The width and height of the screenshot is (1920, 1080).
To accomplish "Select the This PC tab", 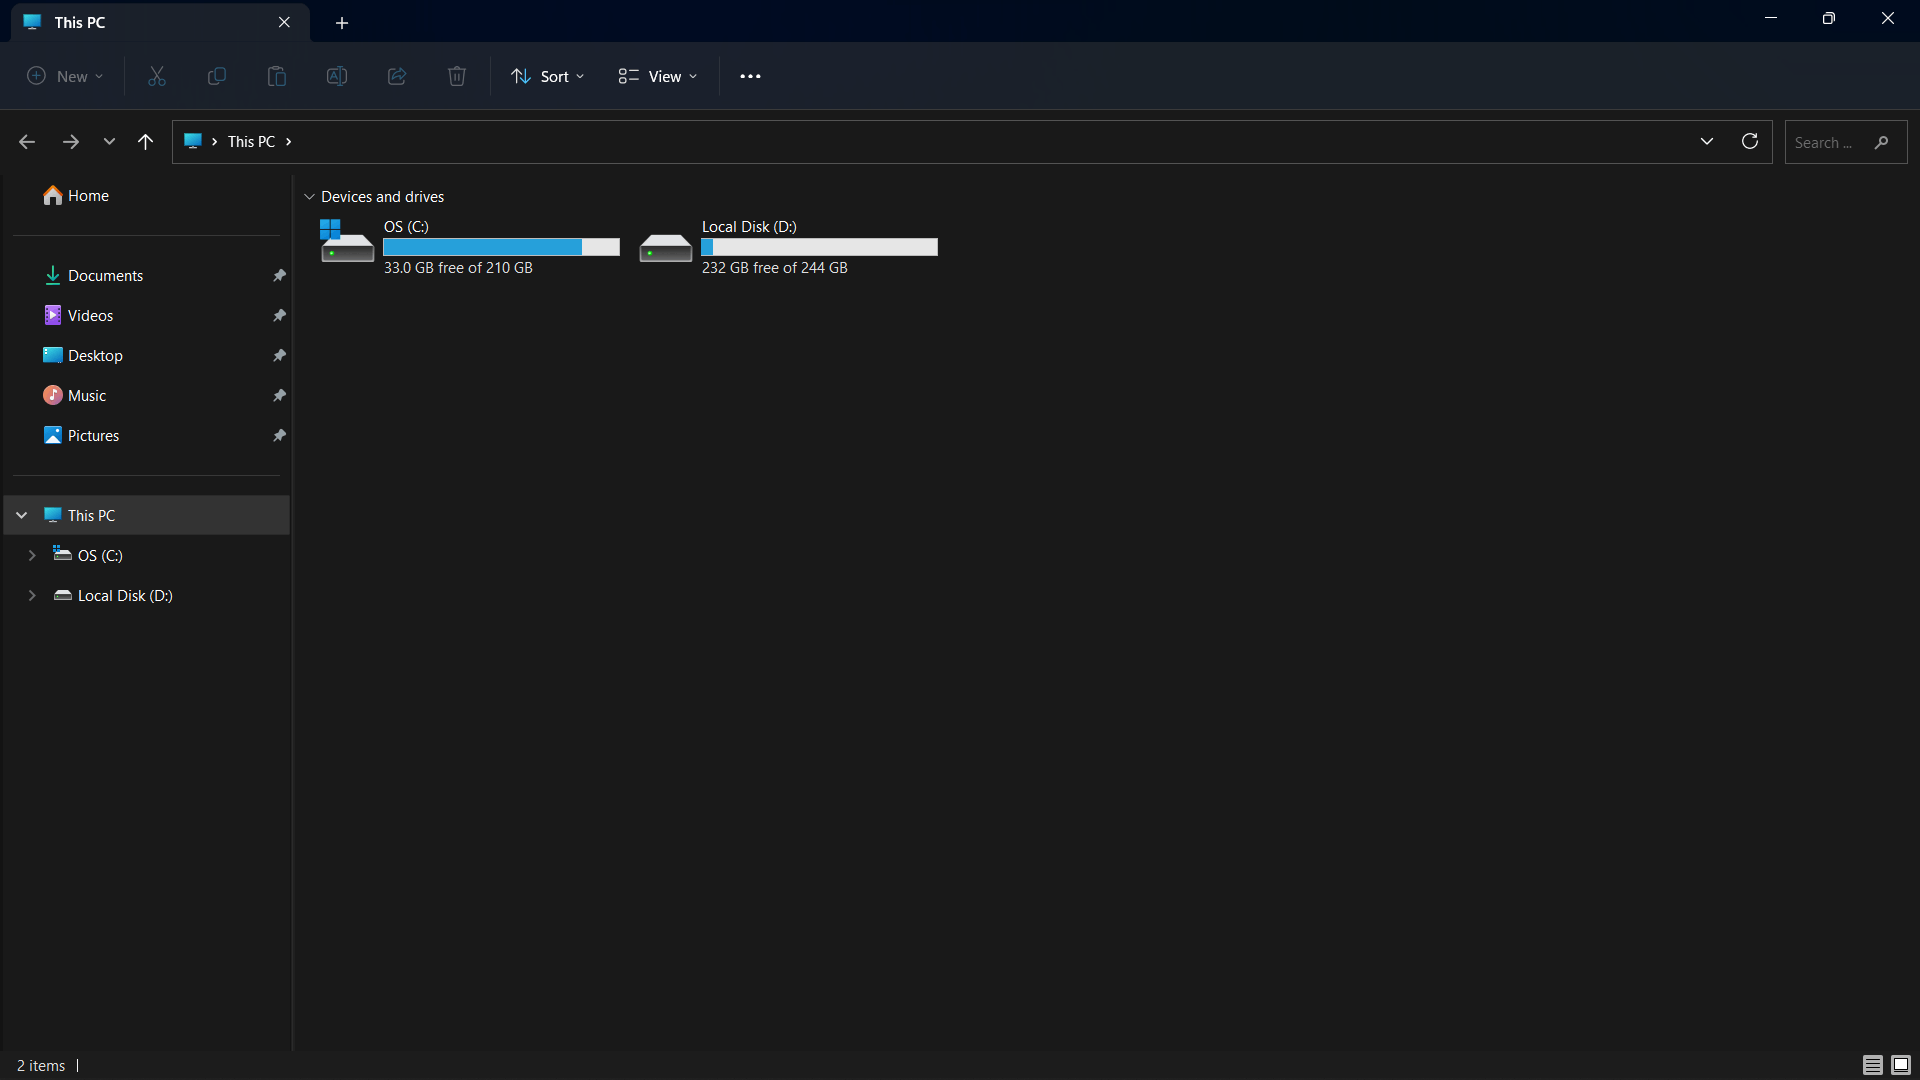I will (160, 22).
